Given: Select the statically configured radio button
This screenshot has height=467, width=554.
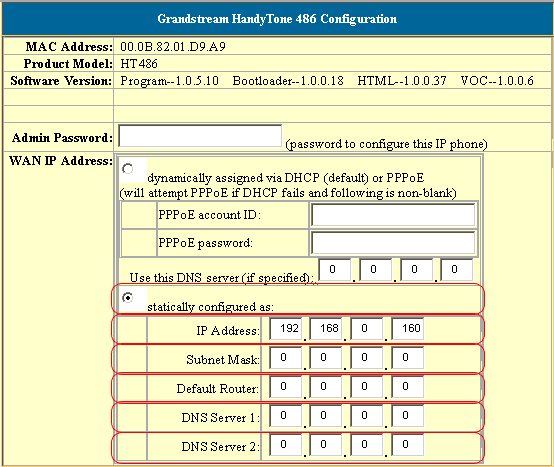Looking at the screenshot, I should [128, 298].
